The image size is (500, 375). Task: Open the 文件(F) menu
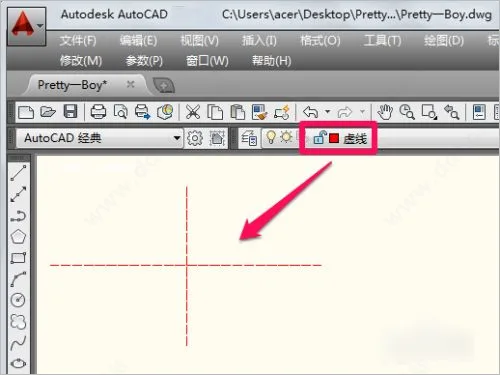78,41
